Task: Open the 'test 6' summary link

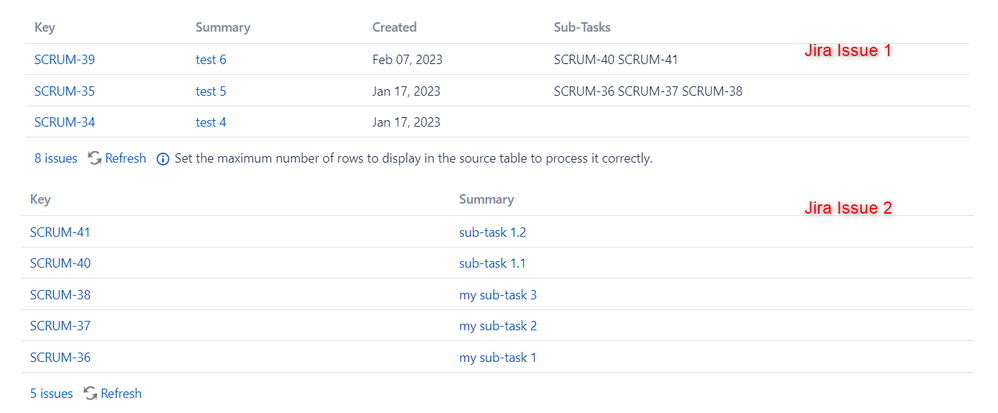Action: click(x=211, y=60)
